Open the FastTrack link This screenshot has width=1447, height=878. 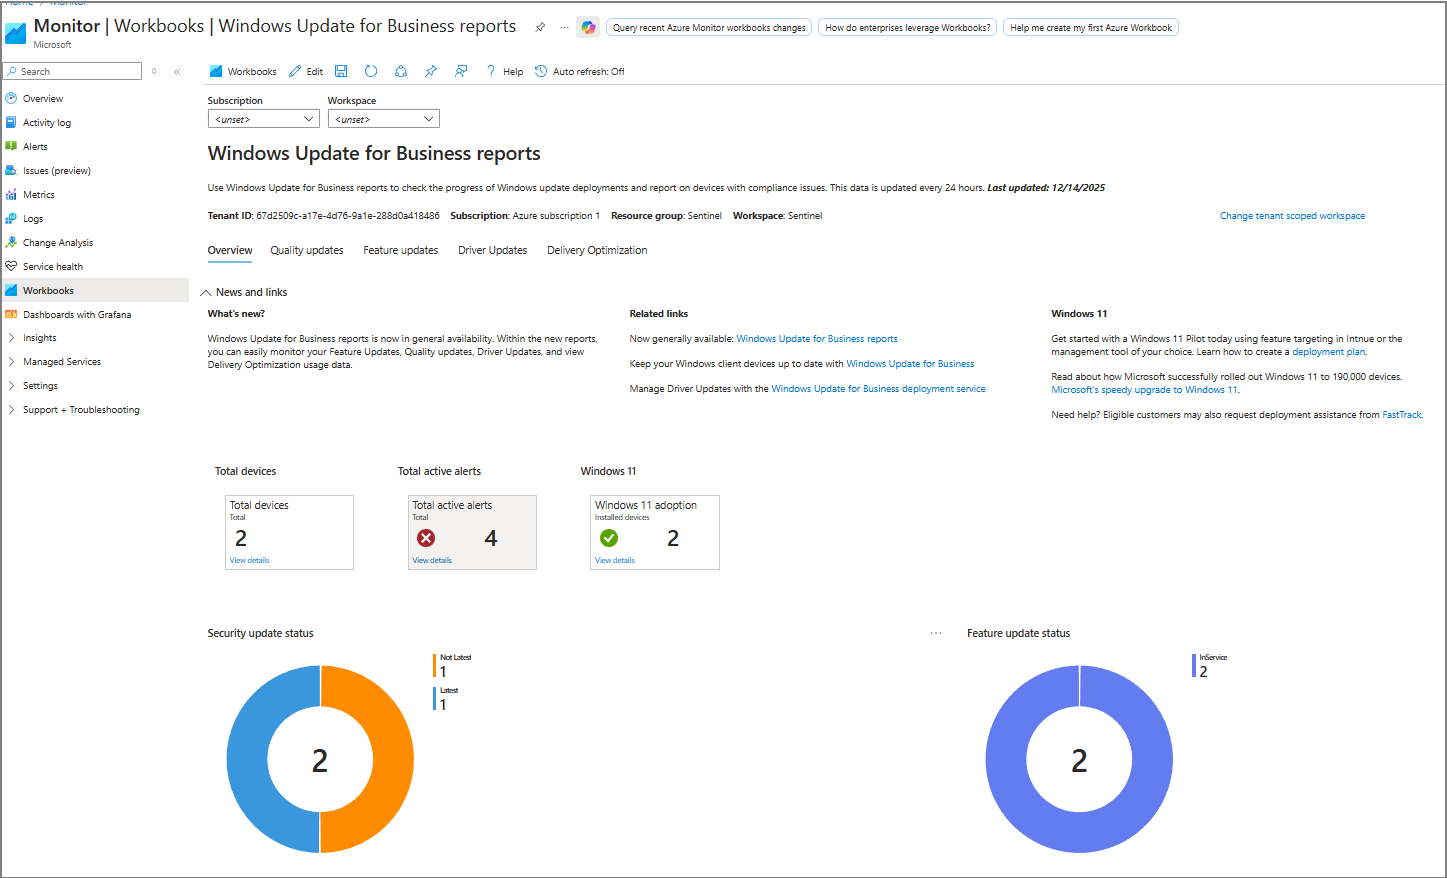(x=1401, y=415)
